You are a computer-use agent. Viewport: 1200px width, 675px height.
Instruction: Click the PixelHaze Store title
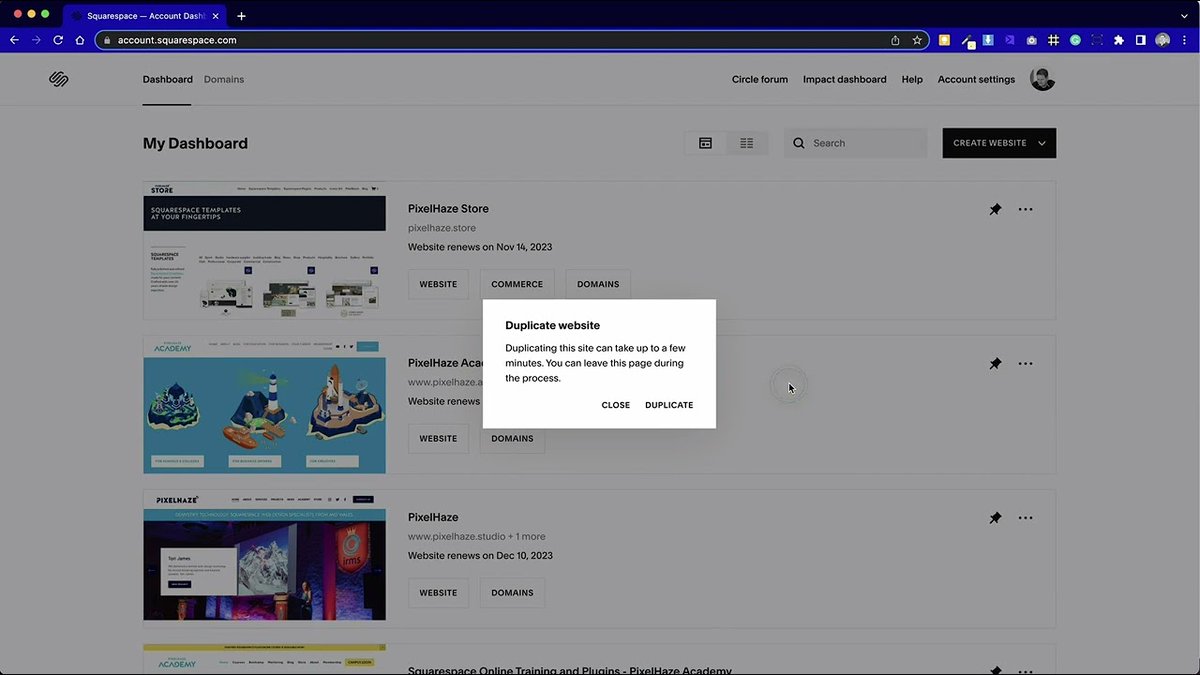pyautogui.click(x=448, y=208)
